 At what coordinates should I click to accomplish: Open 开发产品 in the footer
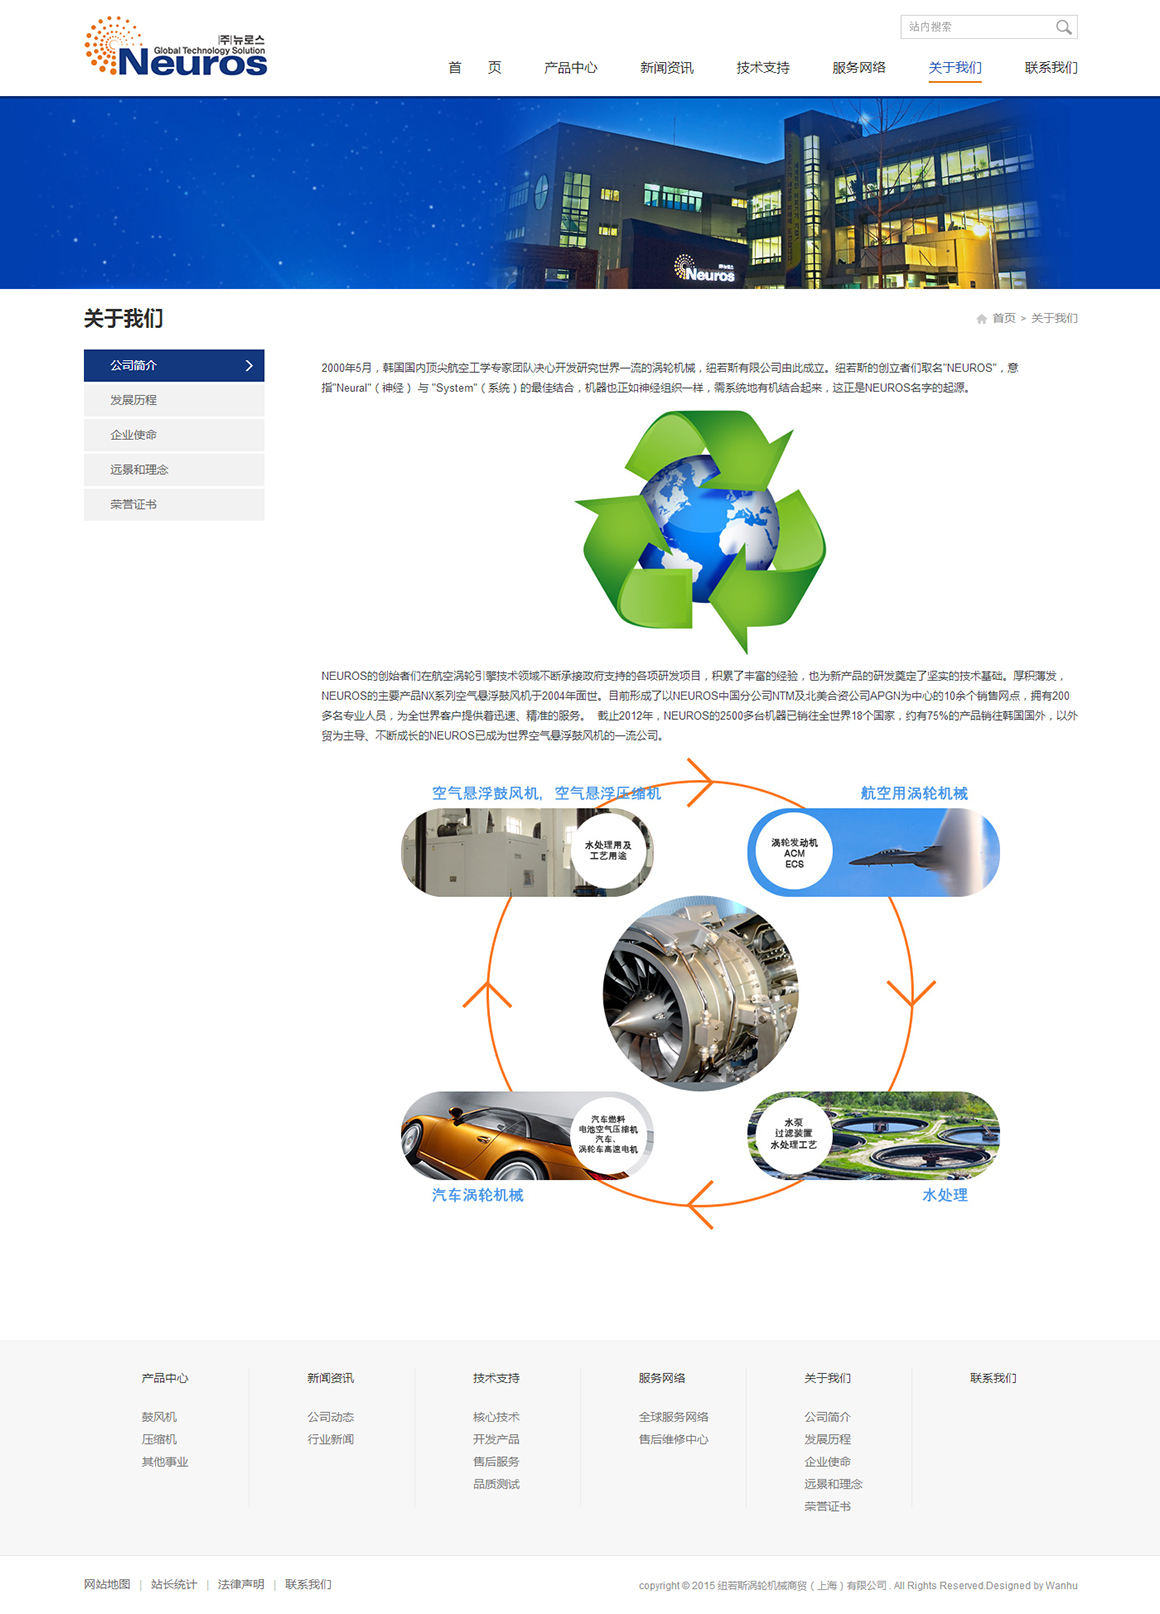[496, 1439]
